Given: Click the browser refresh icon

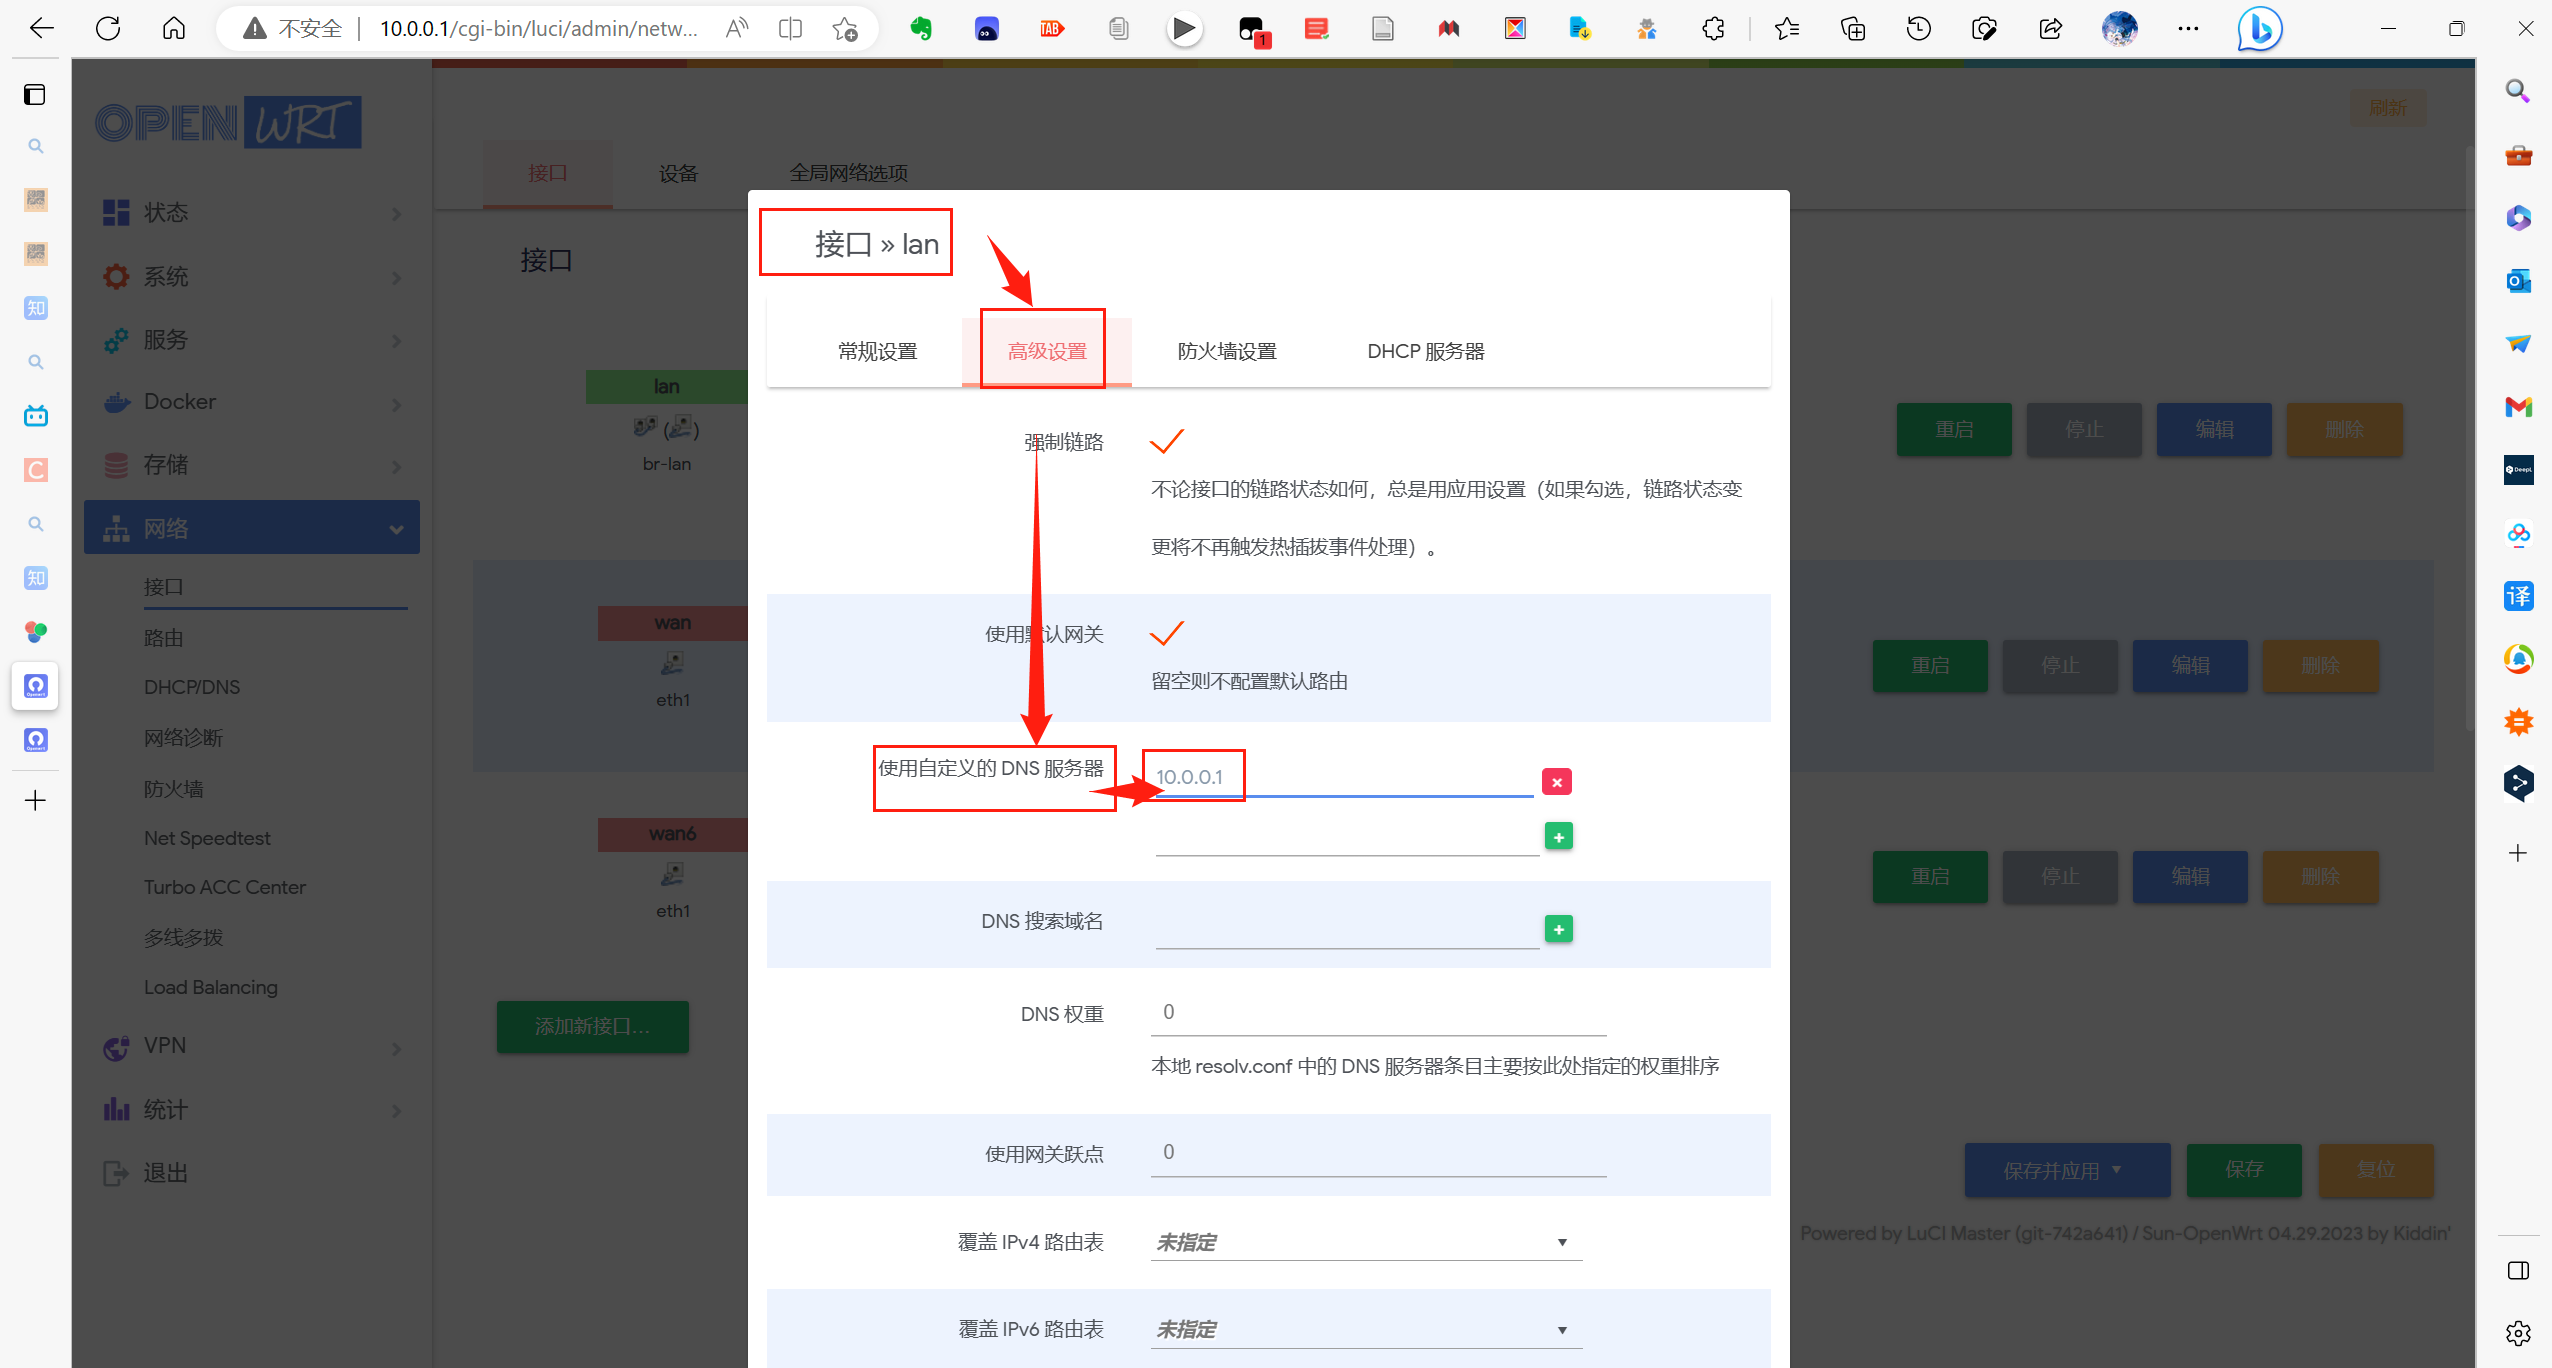Looking at the screenshot, I should pyautogui.click(x=108, y=28).
